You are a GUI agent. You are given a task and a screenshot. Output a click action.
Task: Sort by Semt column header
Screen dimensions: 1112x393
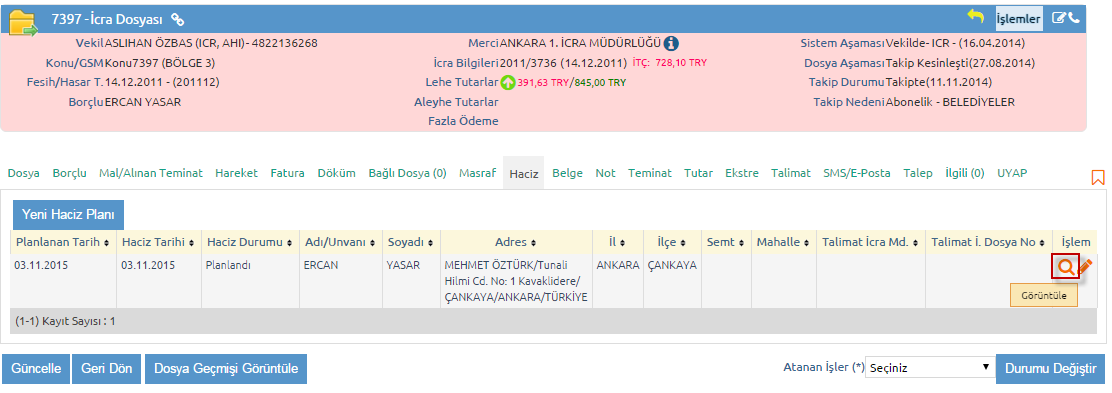[726, 243]
